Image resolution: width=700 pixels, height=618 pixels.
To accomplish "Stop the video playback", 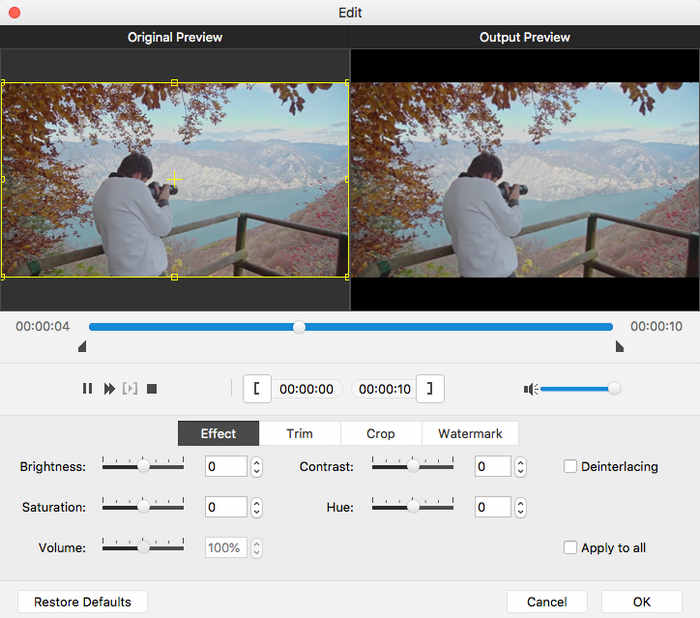I will [152, 389].
